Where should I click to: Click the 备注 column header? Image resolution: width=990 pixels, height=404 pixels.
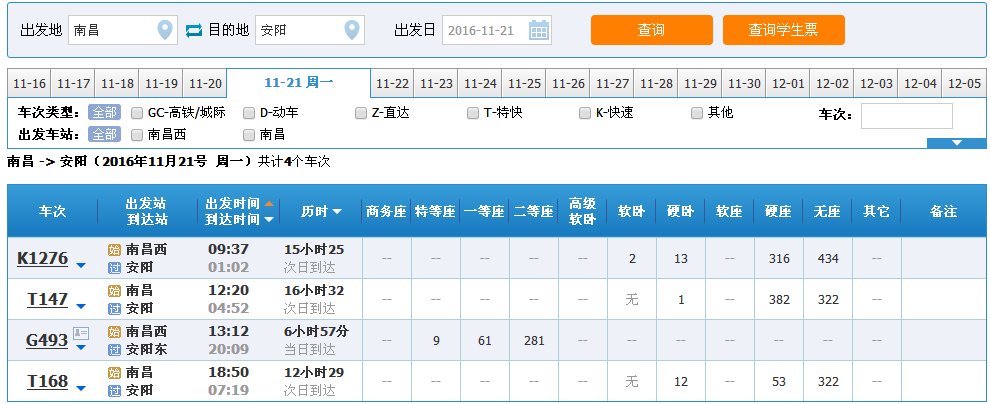pyautogui.click(x=943, y=211)
